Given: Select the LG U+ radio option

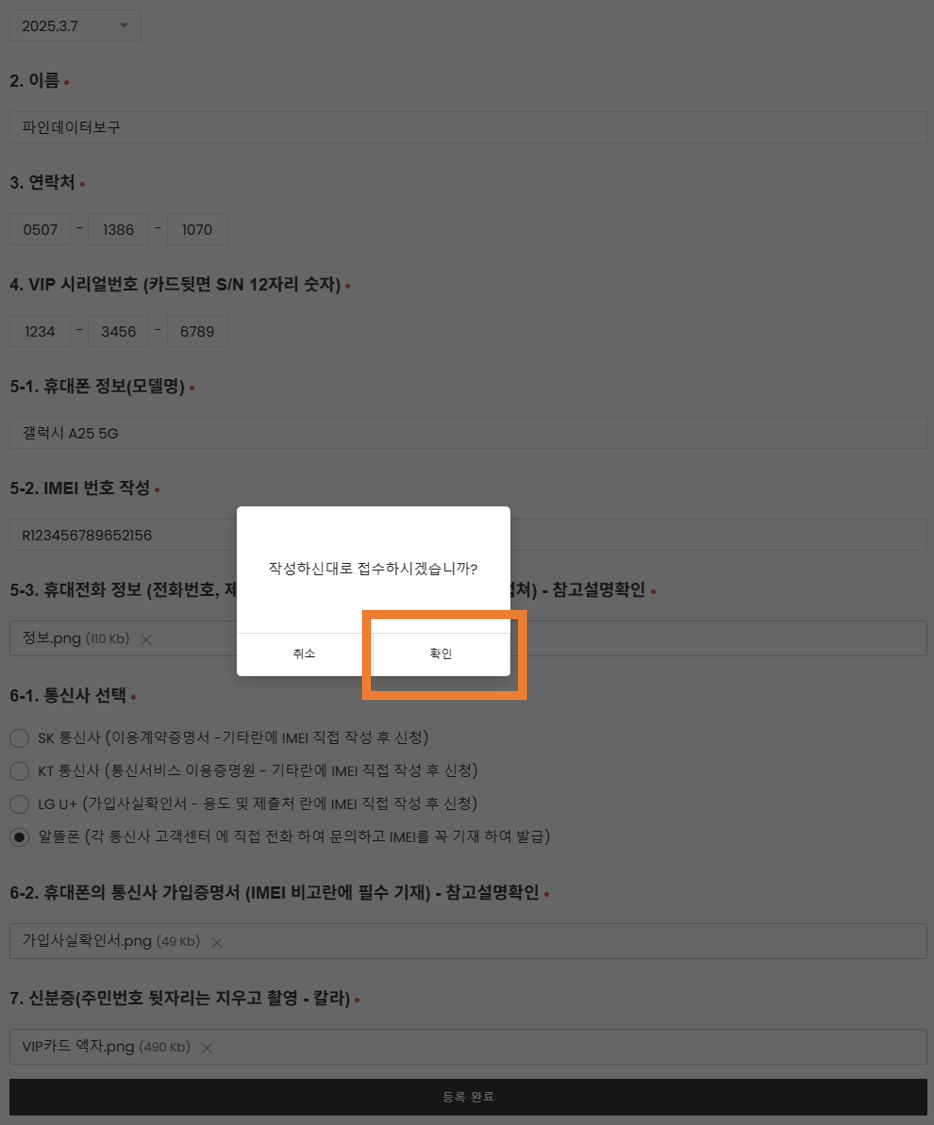Looking at the screenshot, I should (19, 804).
